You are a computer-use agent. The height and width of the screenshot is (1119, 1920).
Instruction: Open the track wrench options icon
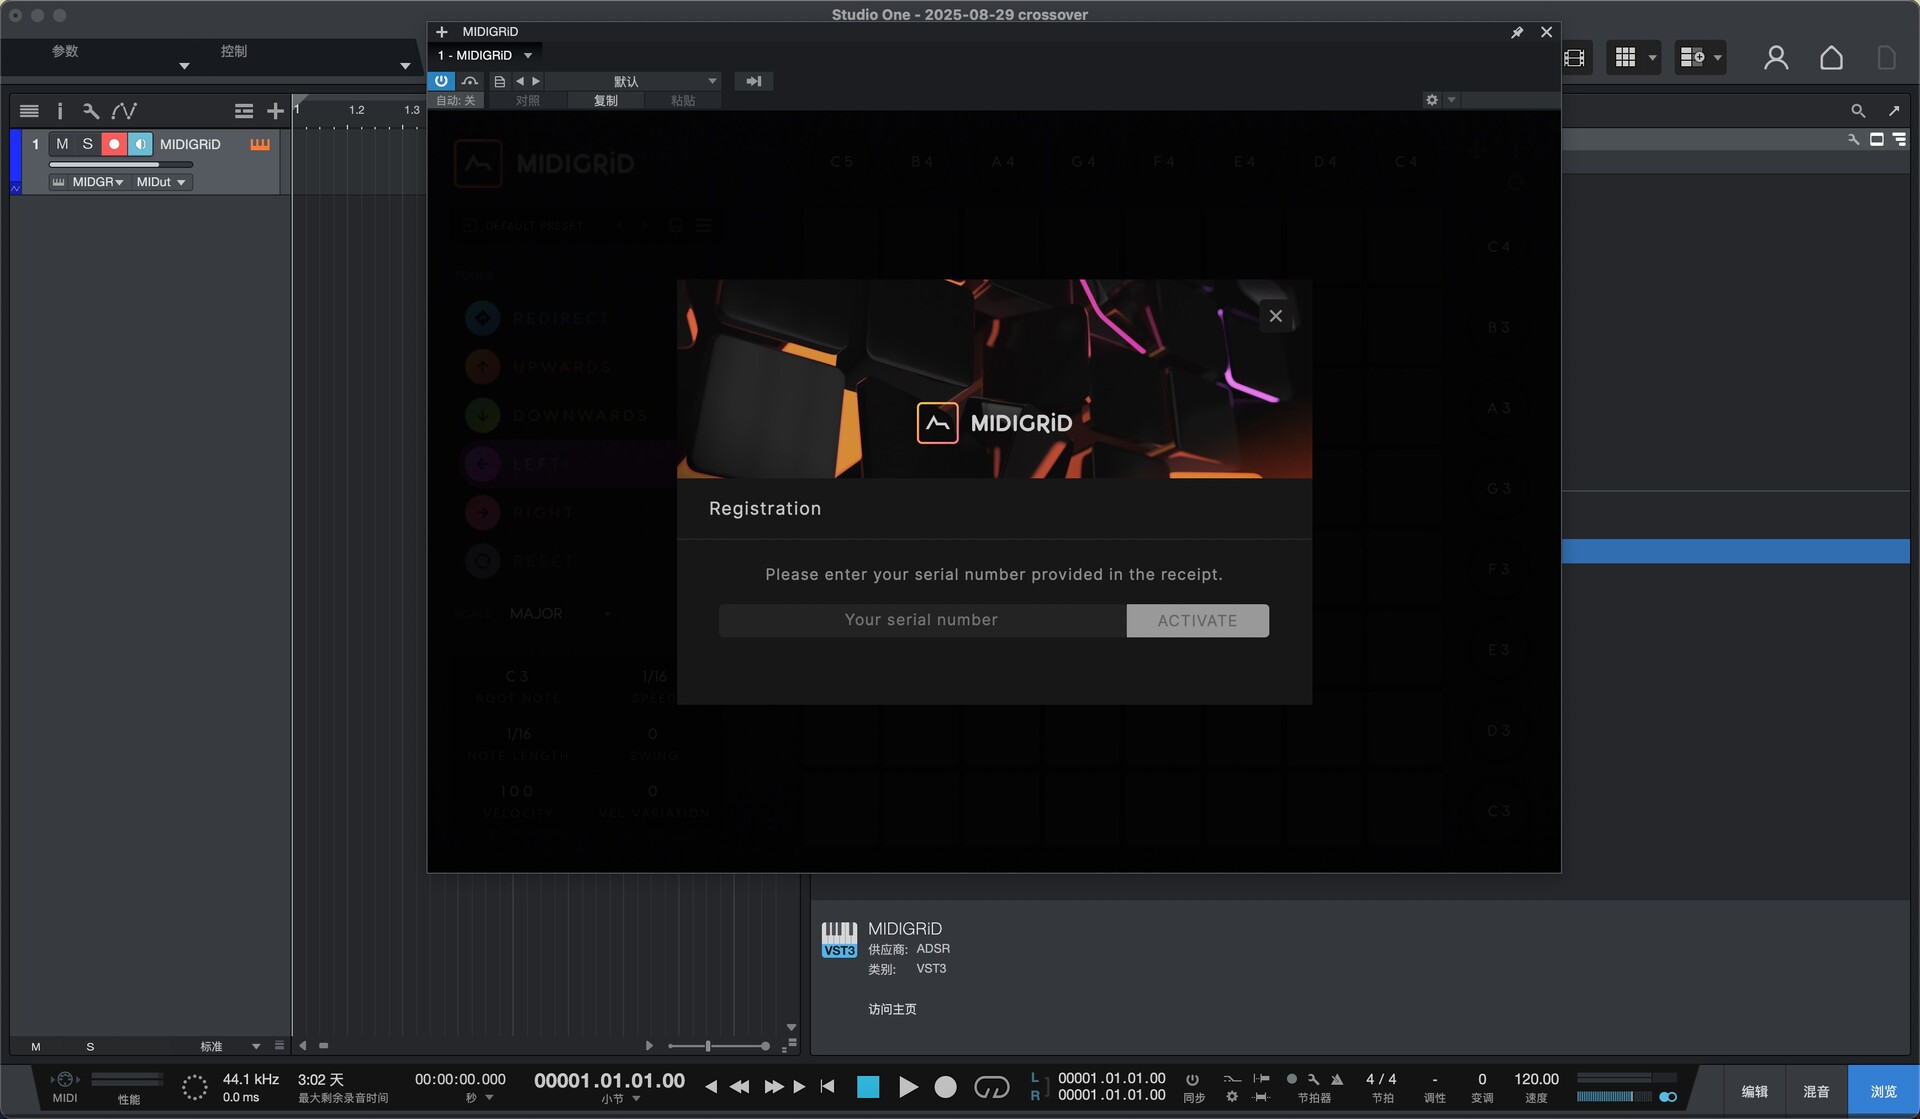pos(91,111)
